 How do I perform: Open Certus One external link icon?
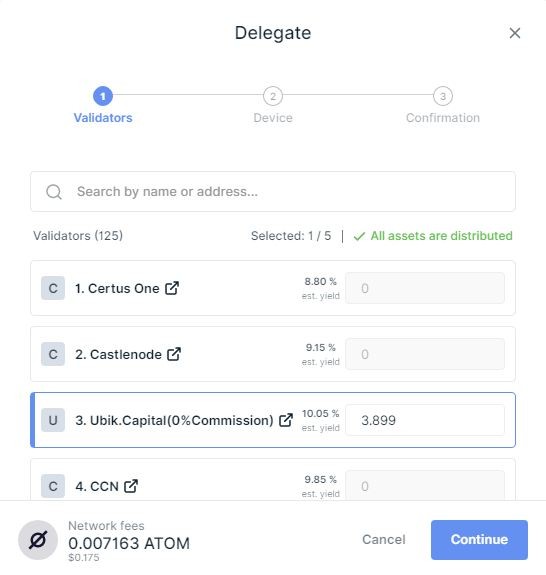click(172, 288)
